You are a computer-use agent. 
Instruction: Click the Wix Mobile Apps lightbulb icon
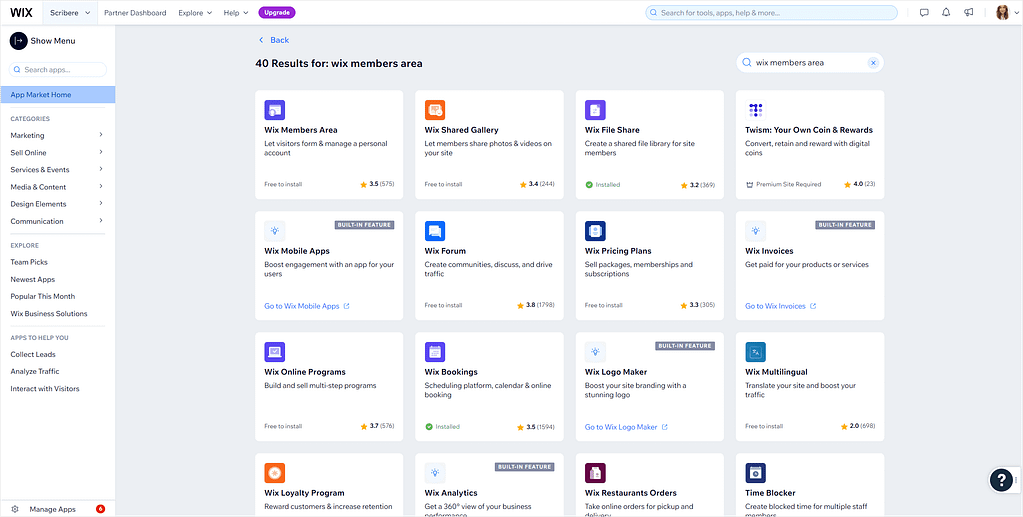(275, 230)
